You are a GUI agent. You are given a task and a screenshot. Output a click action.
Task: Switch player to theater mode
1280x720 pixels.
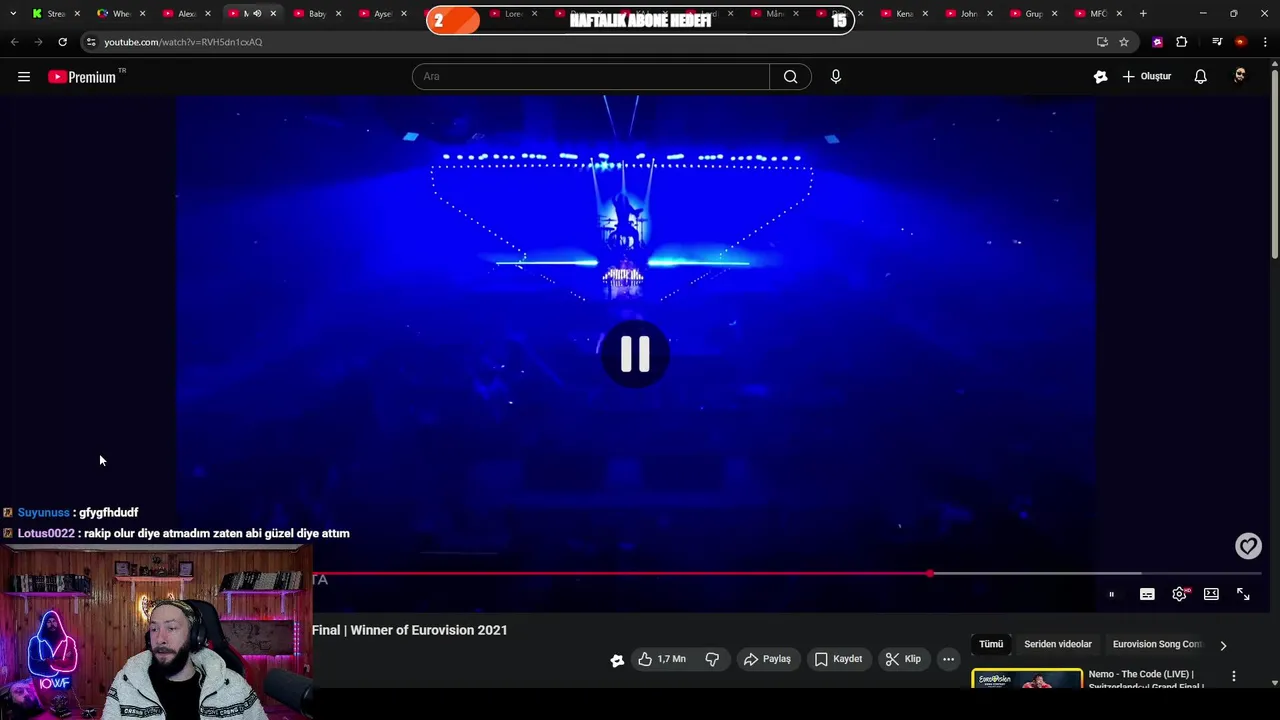coord(1211,594)
